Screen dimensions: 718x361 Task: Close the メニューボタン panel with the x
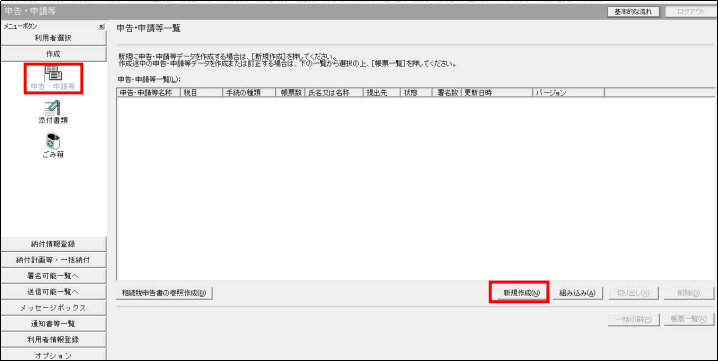[102, 27]
